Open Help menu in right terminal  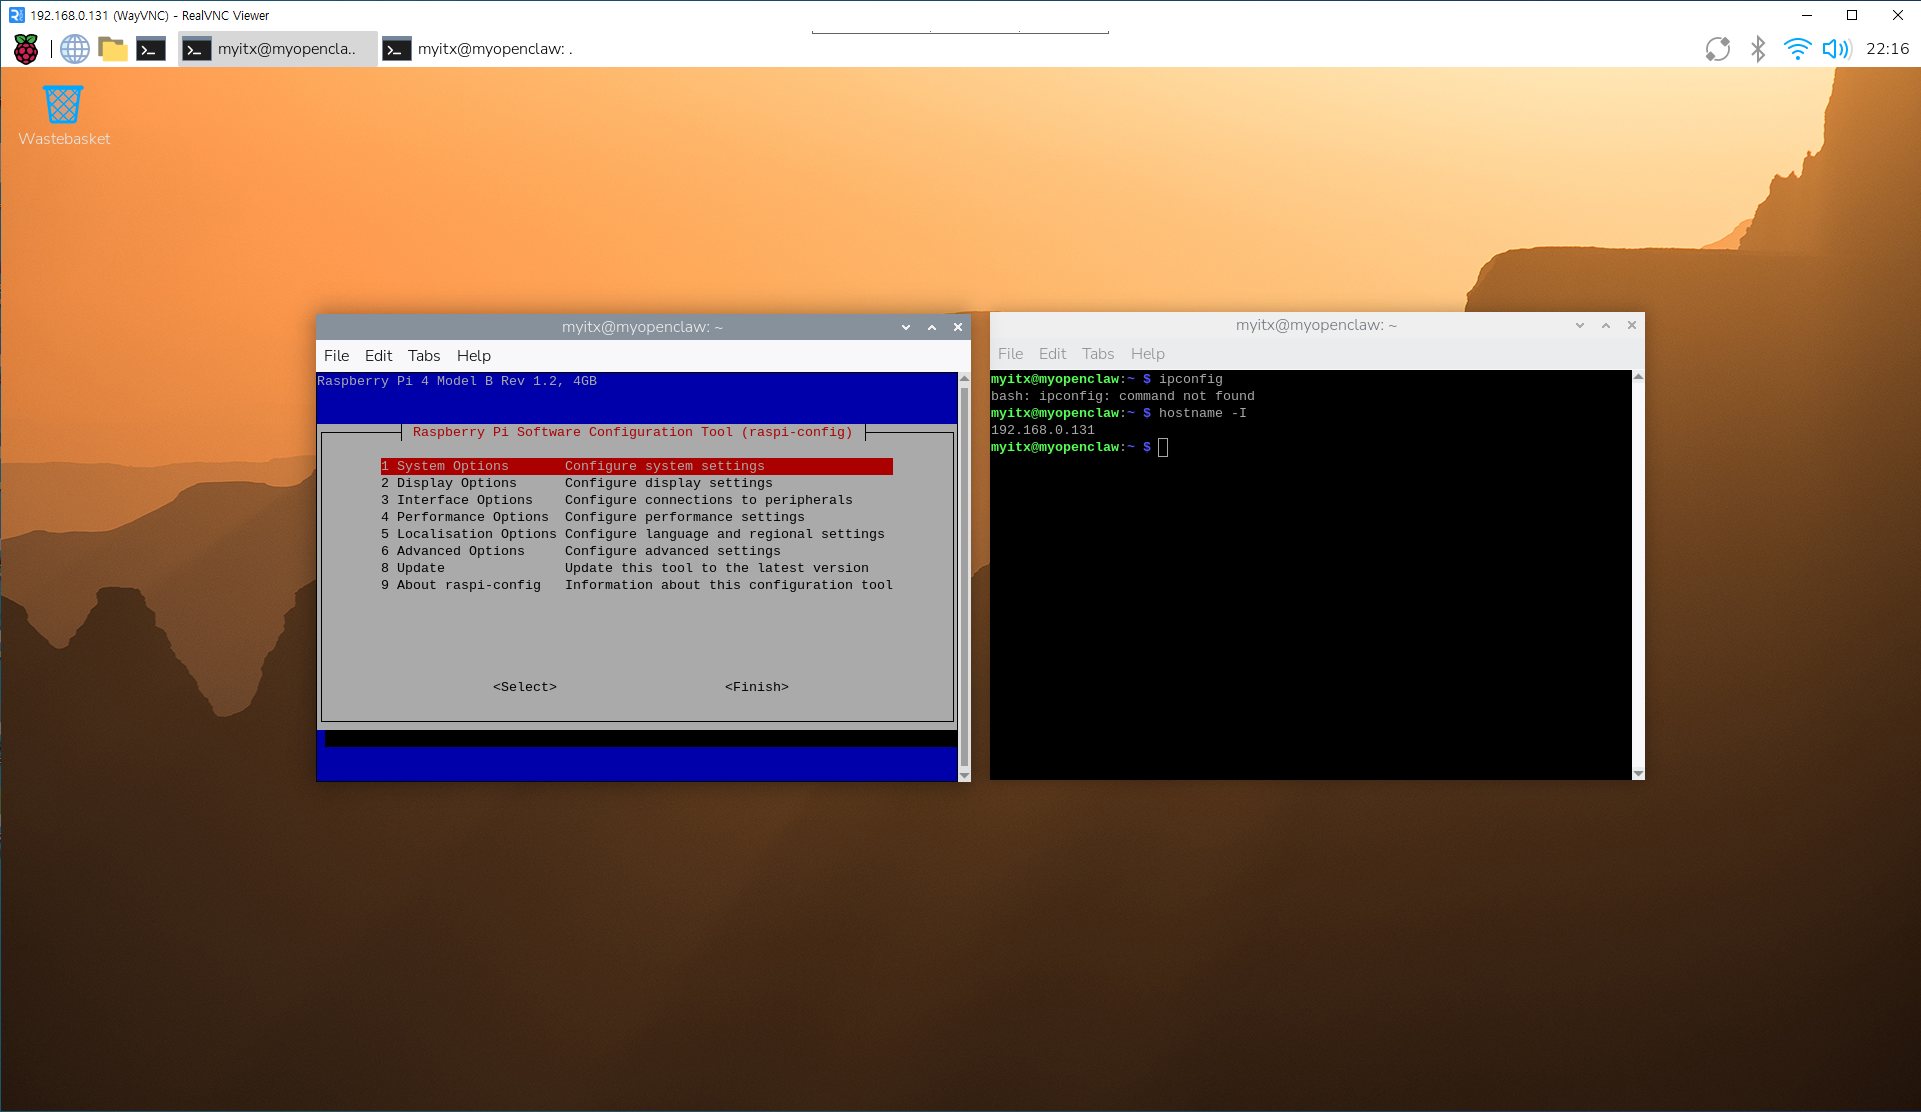(x=1147, y=353)
